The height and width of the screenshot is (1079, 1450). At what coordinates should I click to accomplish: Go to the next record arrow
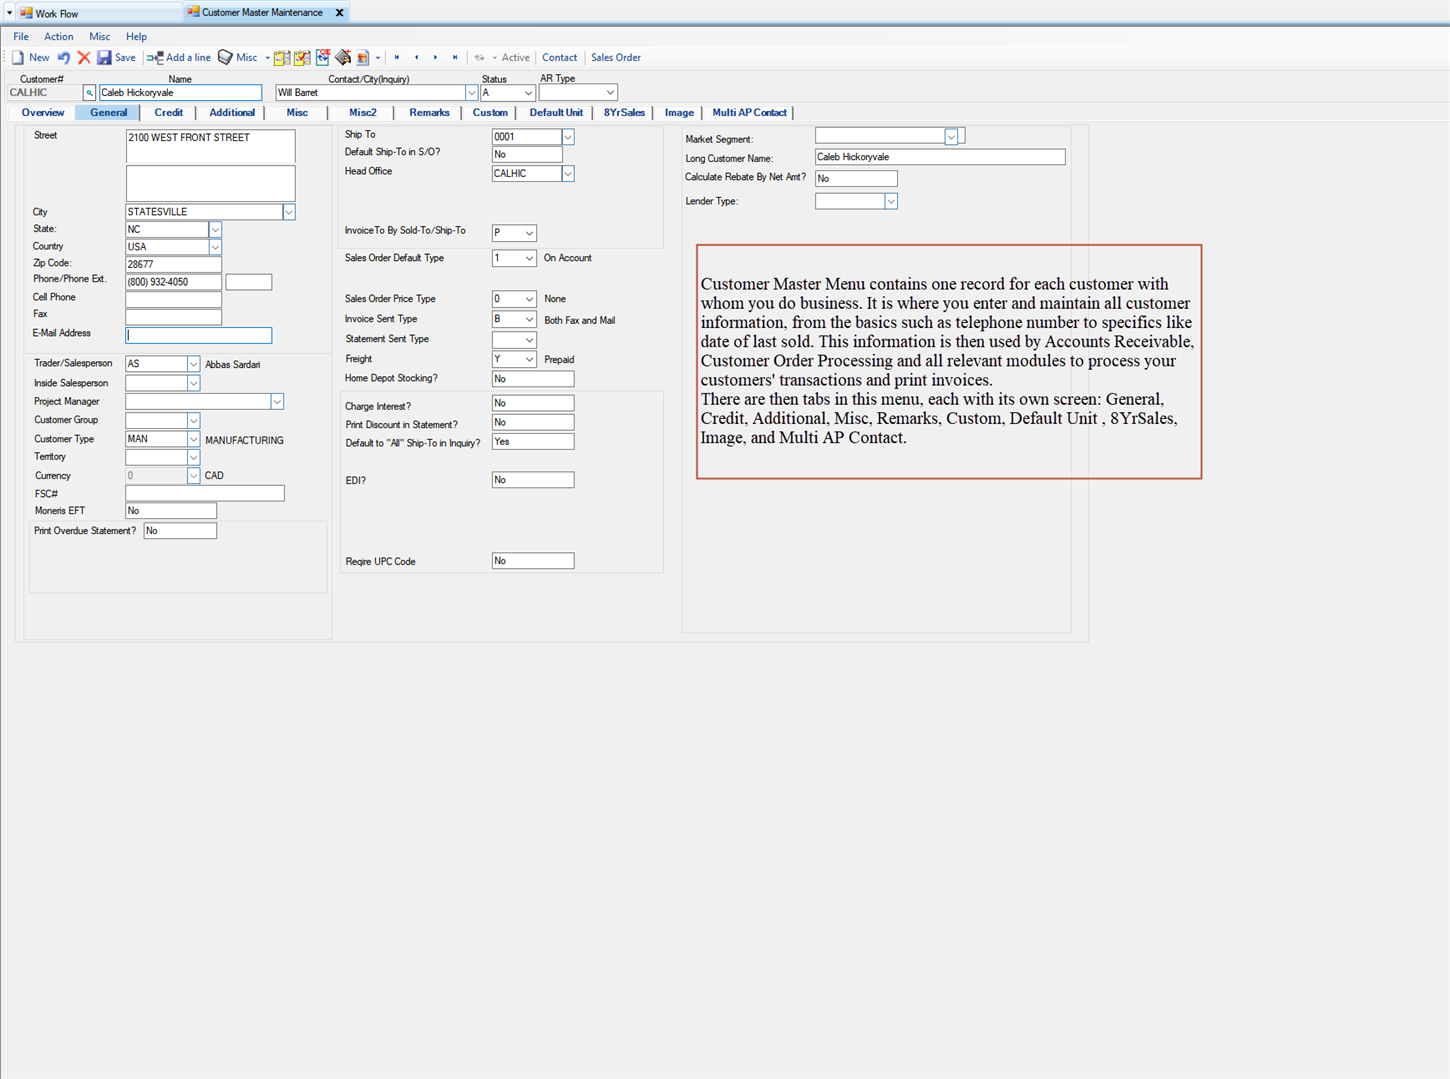click(435, 58)
